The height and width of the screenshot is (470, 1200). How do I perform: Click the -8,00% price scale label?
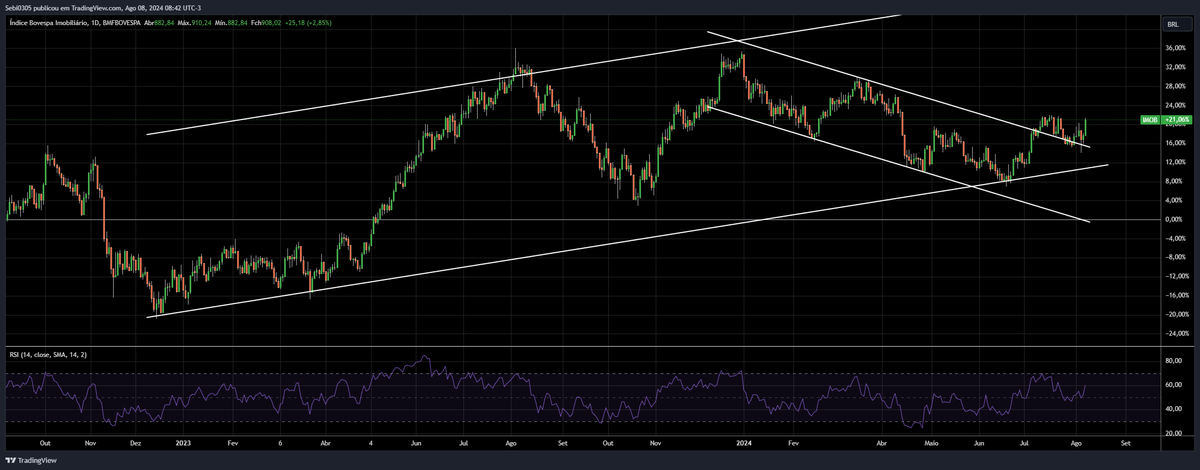click(x=1174, y=257)
